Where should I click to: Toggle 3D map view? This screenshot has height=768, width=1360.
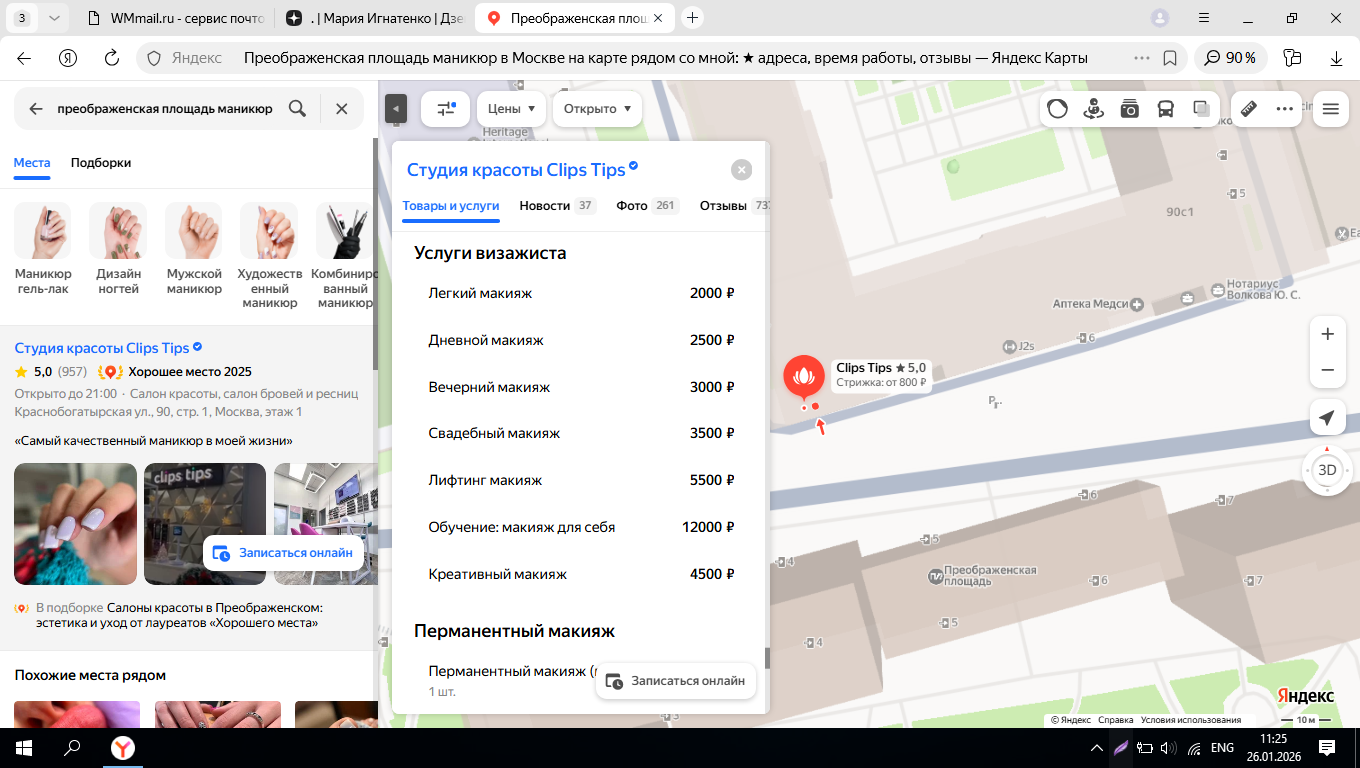tap(1327, 470)
